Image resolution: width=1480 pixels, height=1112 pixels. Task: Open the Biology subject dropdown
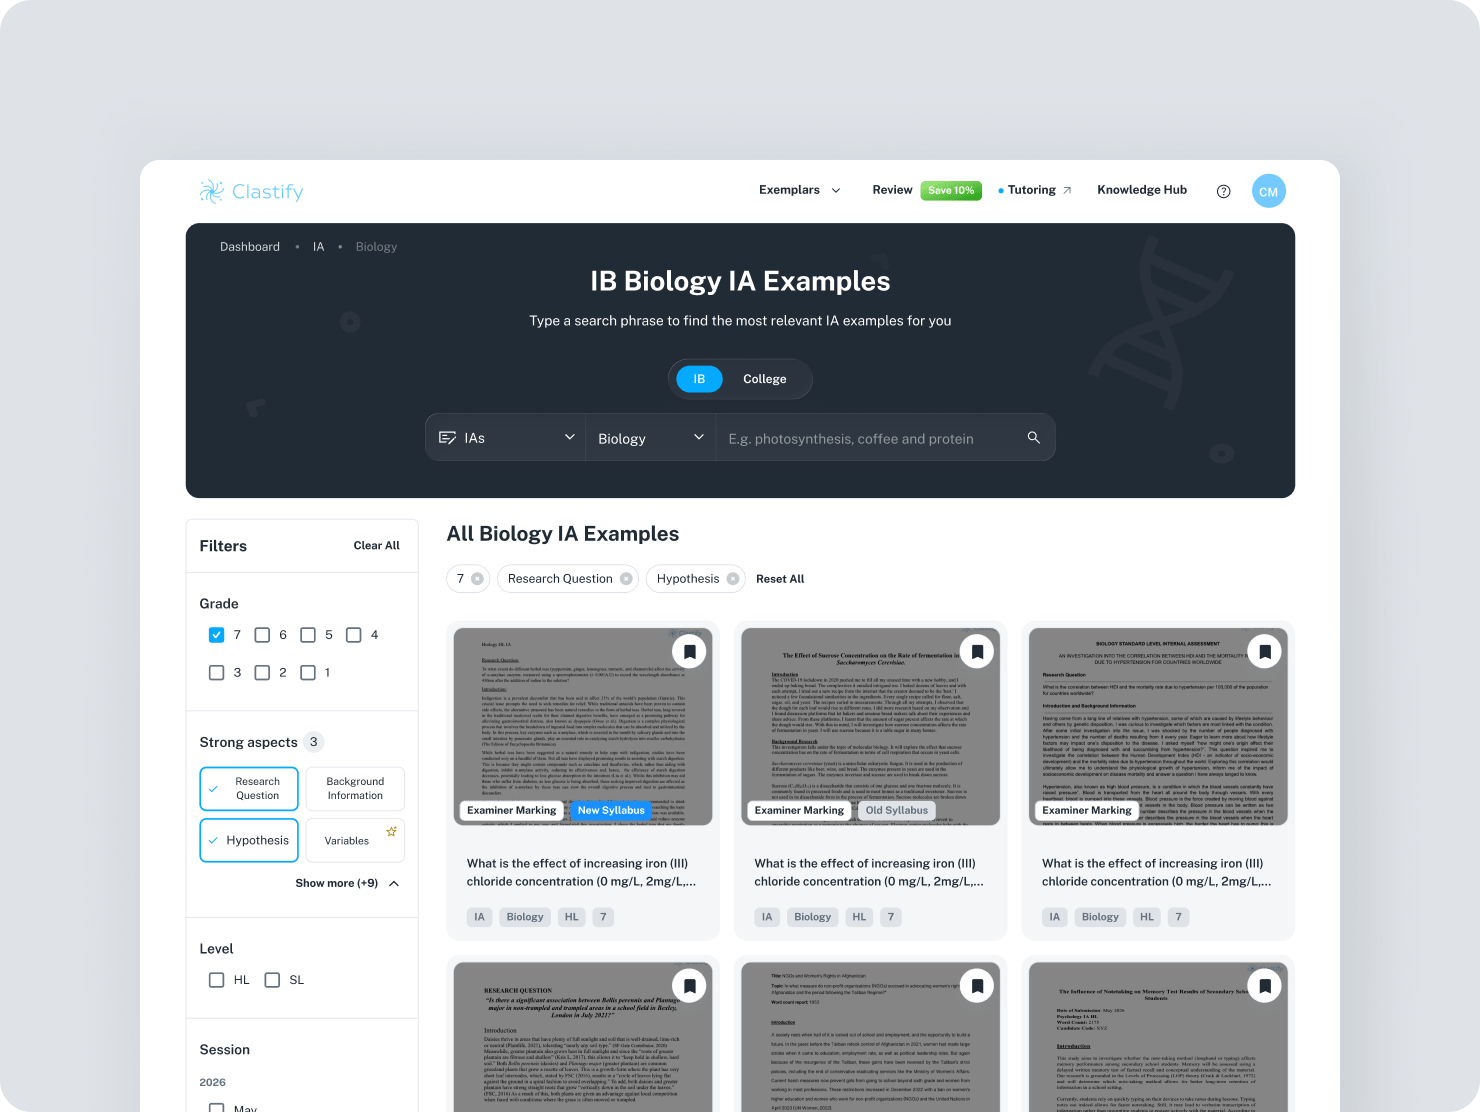650,438
